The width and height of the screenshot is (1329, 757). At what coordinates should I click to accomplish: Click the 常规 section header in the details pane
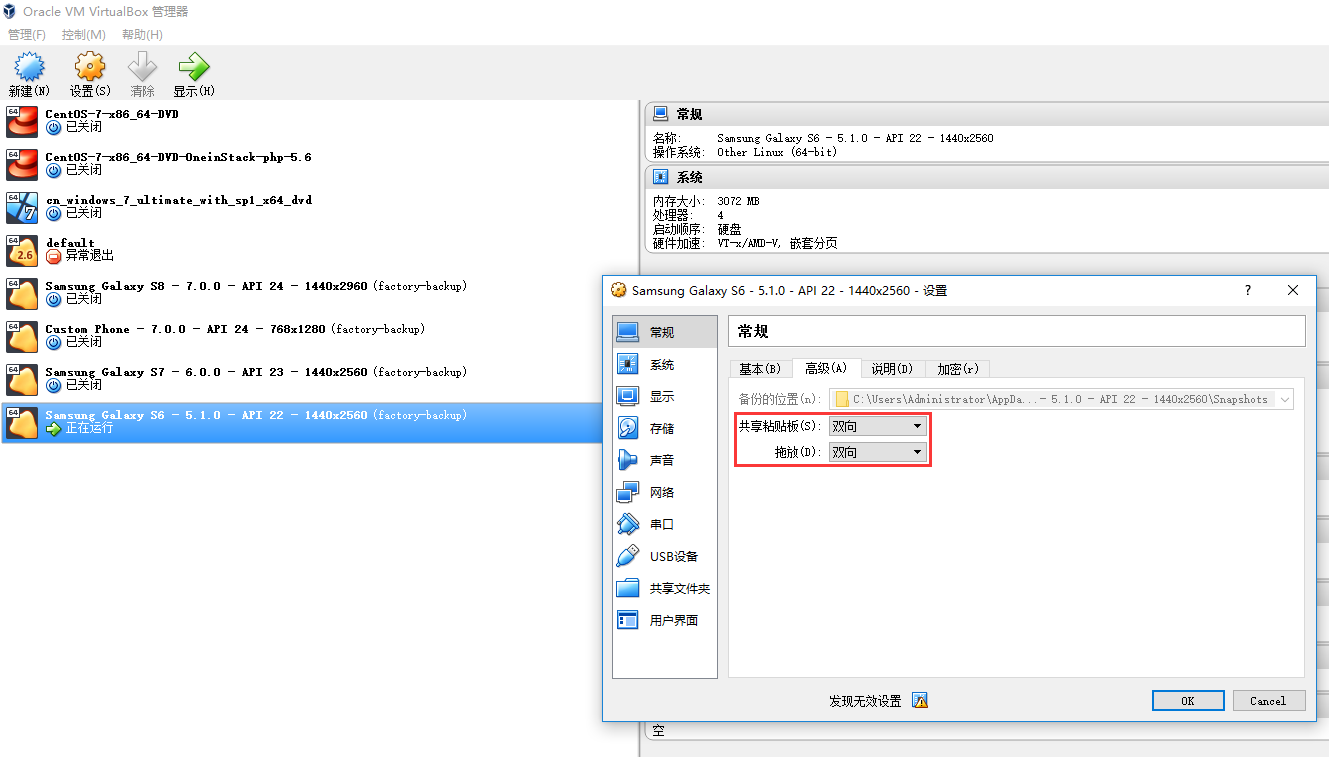tap(987, 114)
